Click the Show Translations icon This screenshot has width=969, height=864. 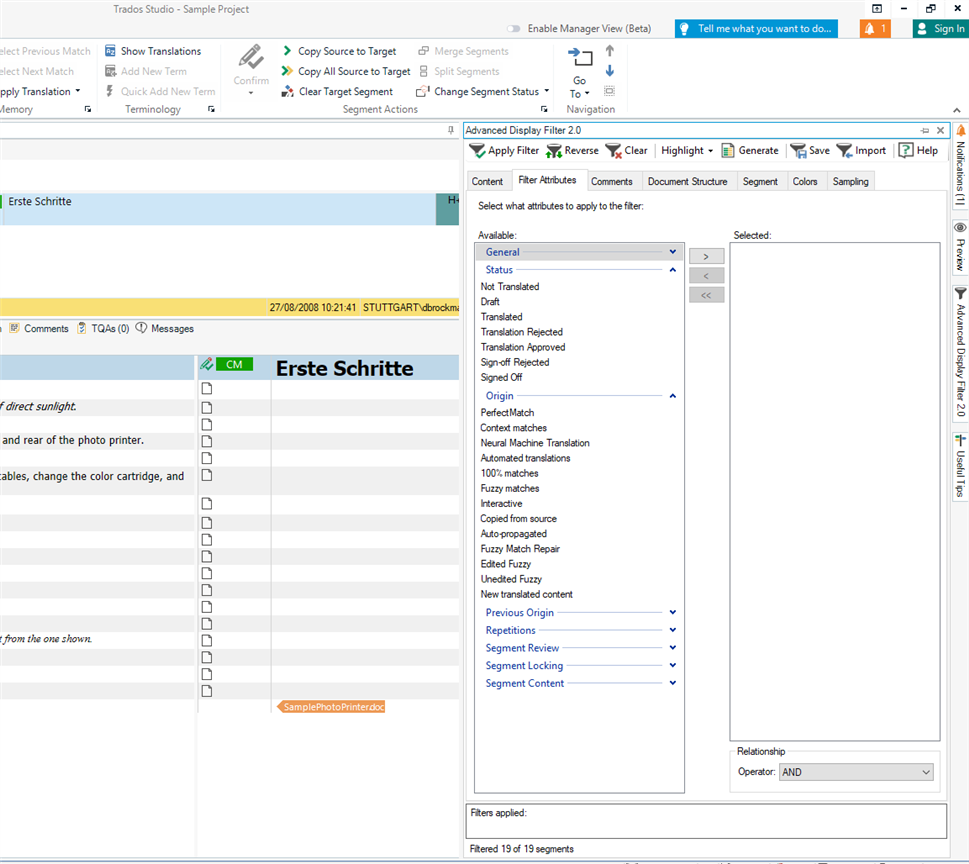(x=111, y=51)
